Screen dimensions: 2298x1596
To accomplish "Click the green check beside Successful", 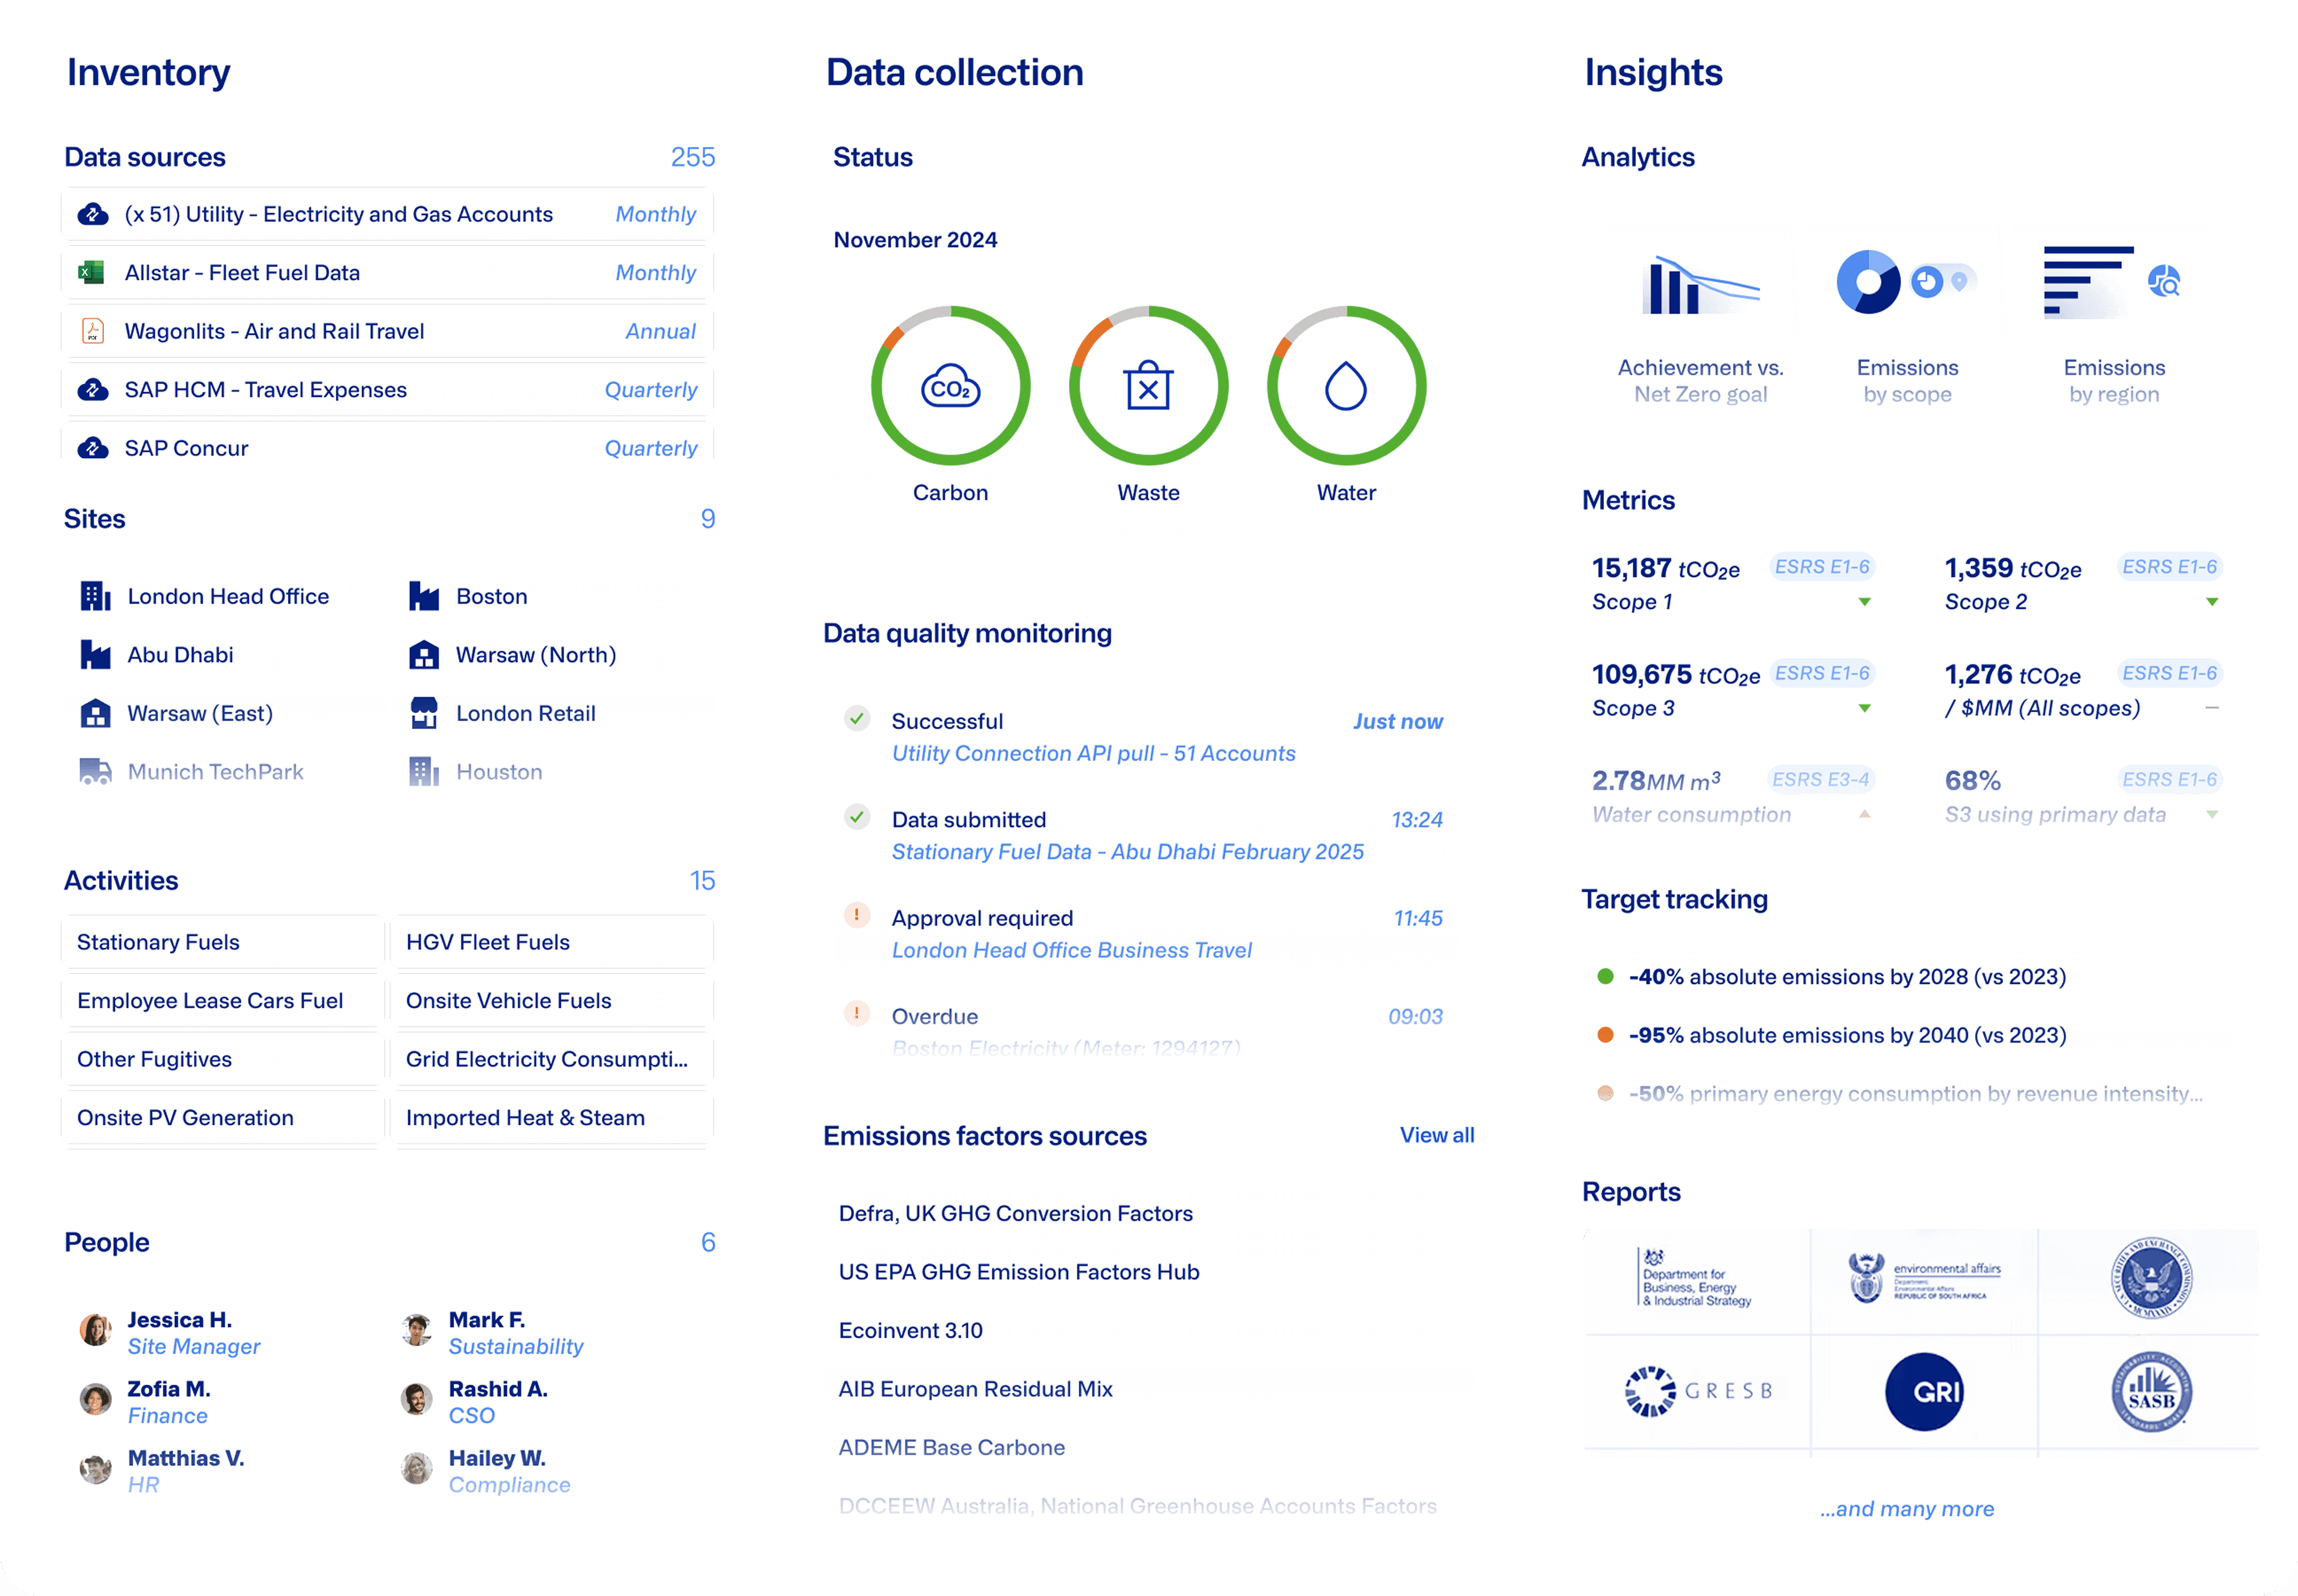I will coord(857,719).
